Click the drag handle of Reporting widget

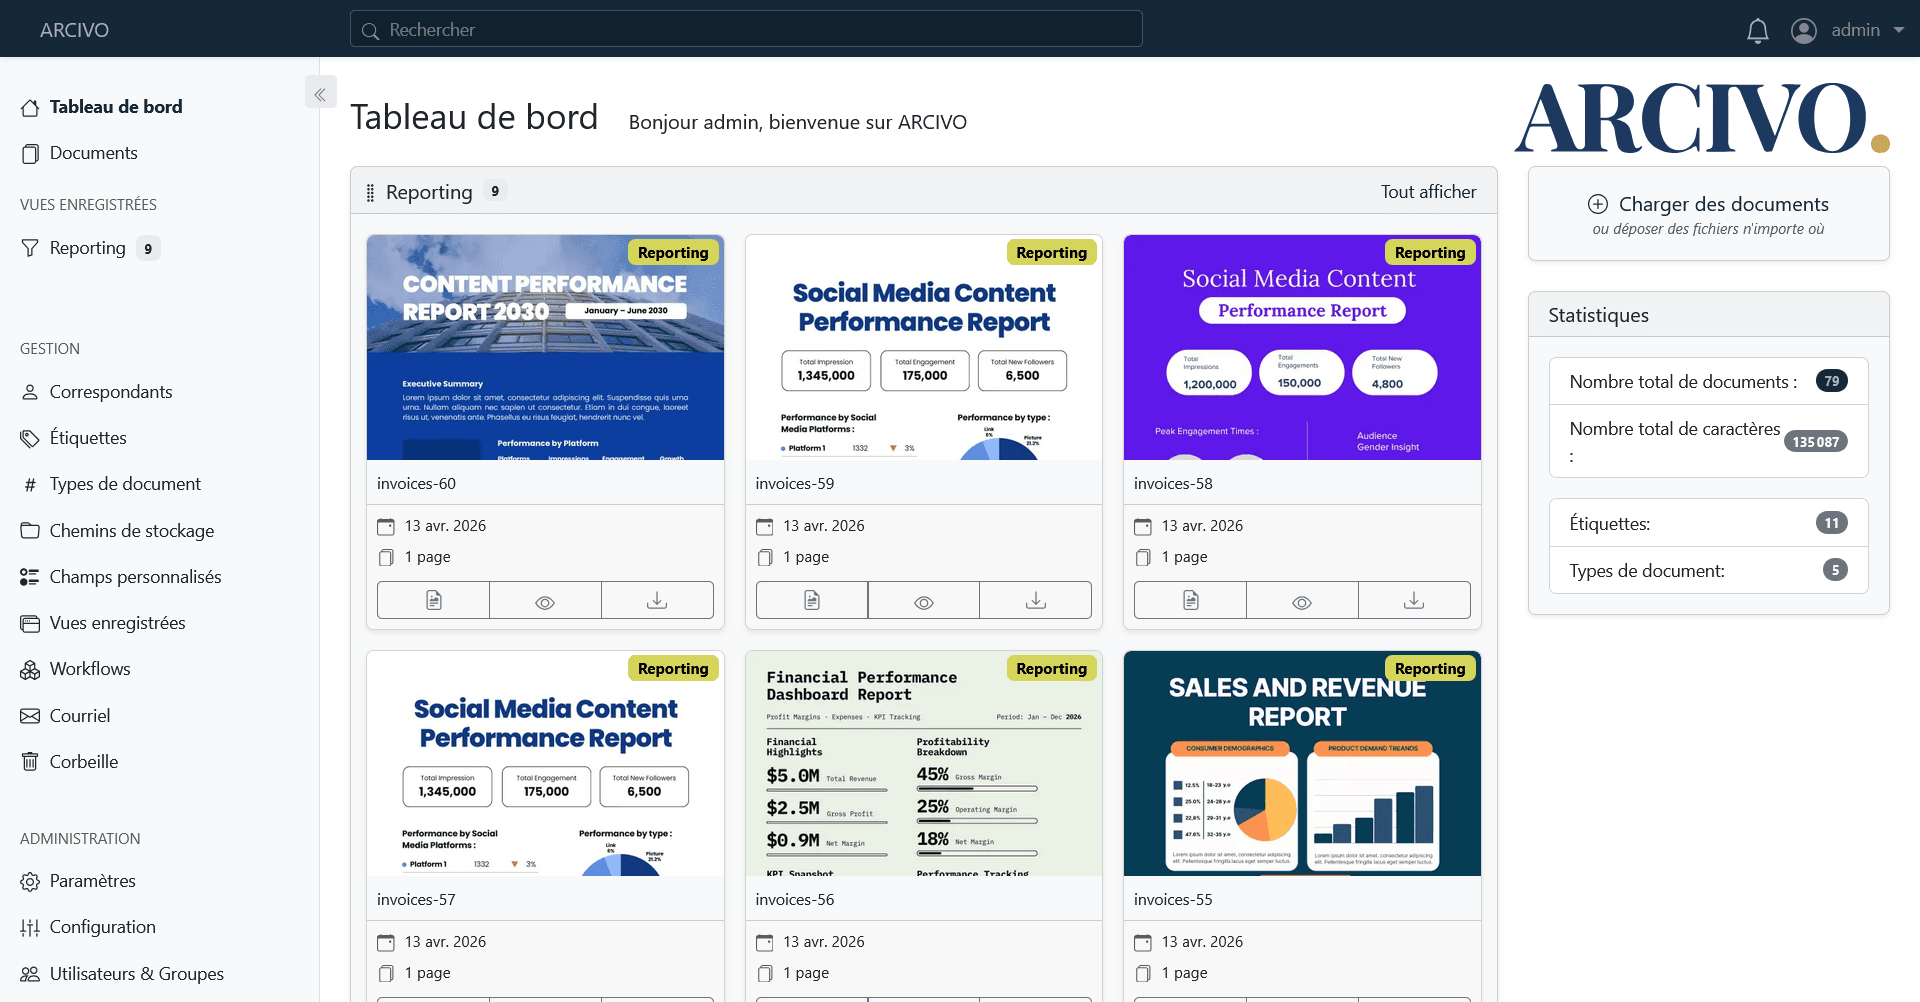[x=370, y=193]
